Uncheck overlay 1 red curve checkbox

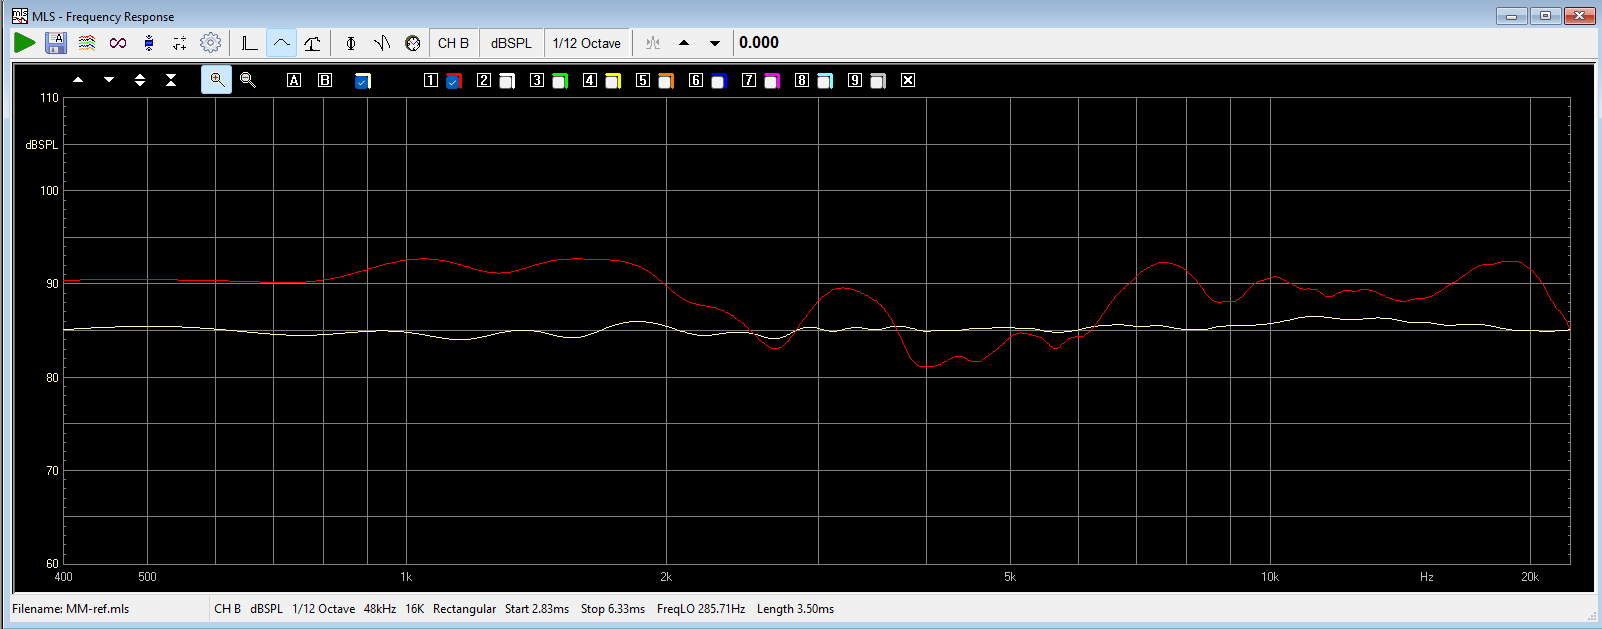pos(453,81)
